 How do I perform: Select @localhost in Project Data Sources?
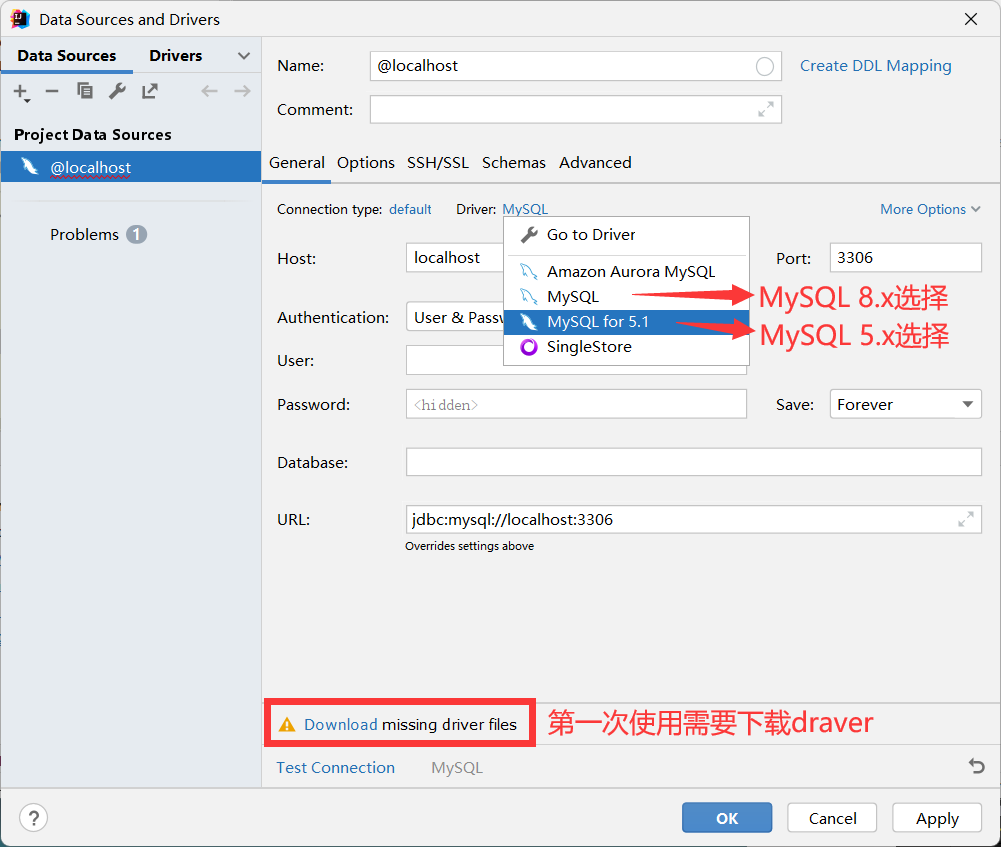pyautogui.click(x=130, y=167)
